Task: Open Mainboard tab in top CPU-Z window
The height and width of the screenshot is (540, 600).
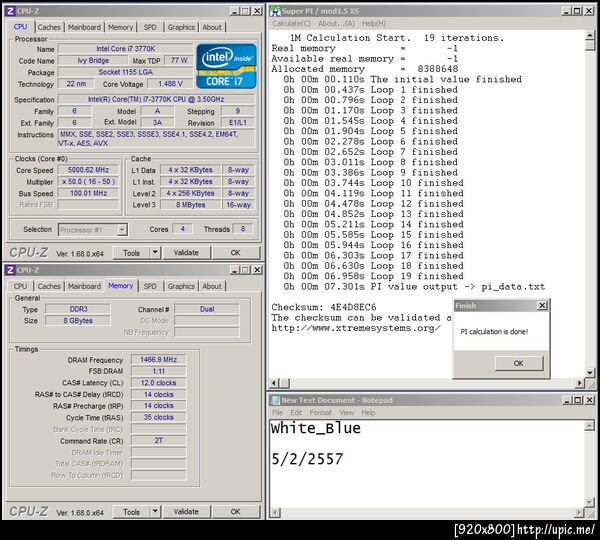Action: point(84,27)
